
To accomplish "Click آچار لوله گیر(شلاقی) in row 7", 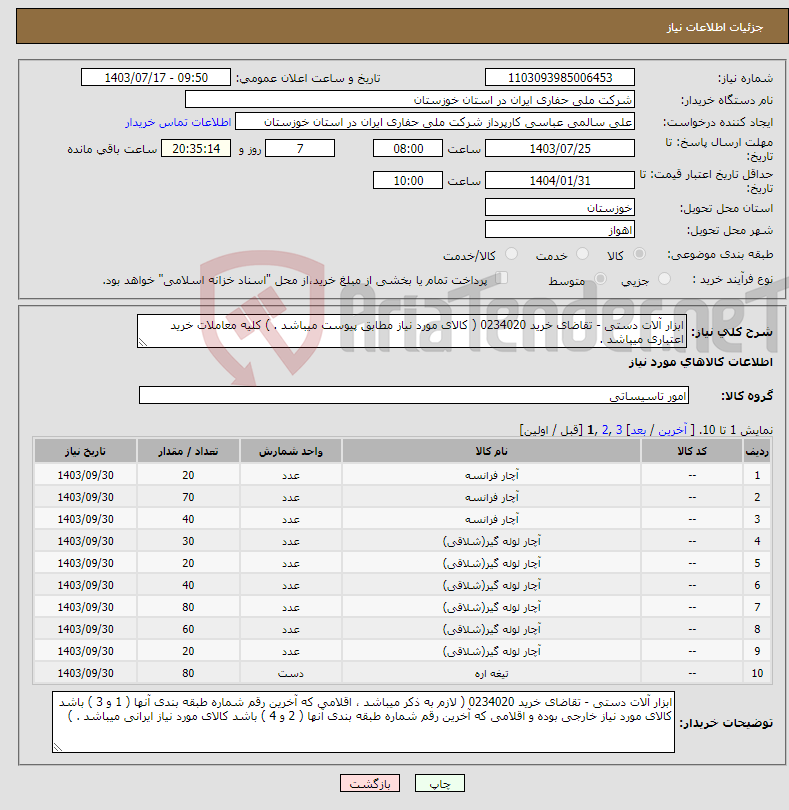I will pos(491,608).
